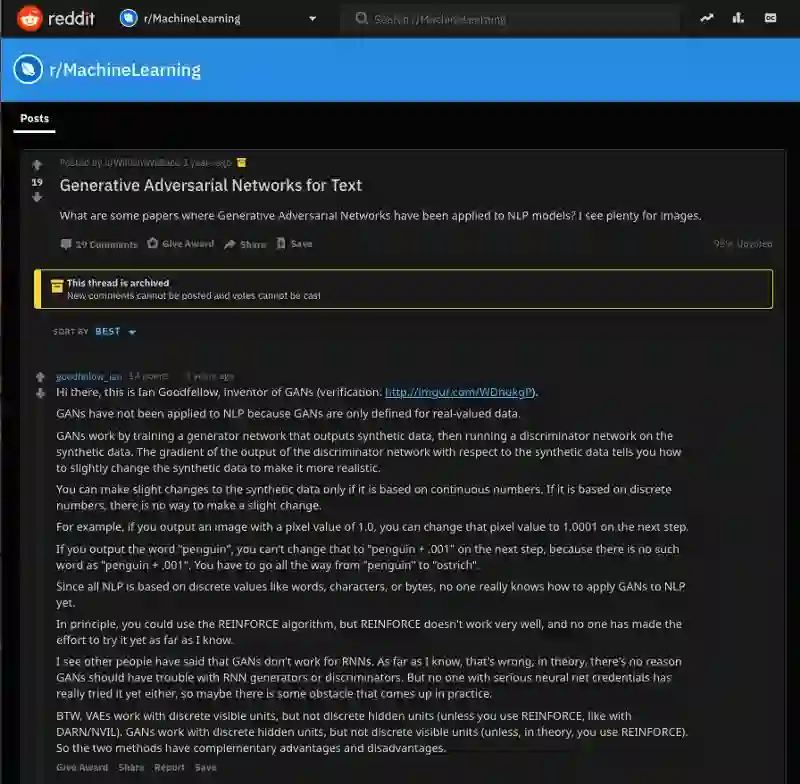
Task: Click Report under goodfellow_ian's comment
Action: click(169, 768)
